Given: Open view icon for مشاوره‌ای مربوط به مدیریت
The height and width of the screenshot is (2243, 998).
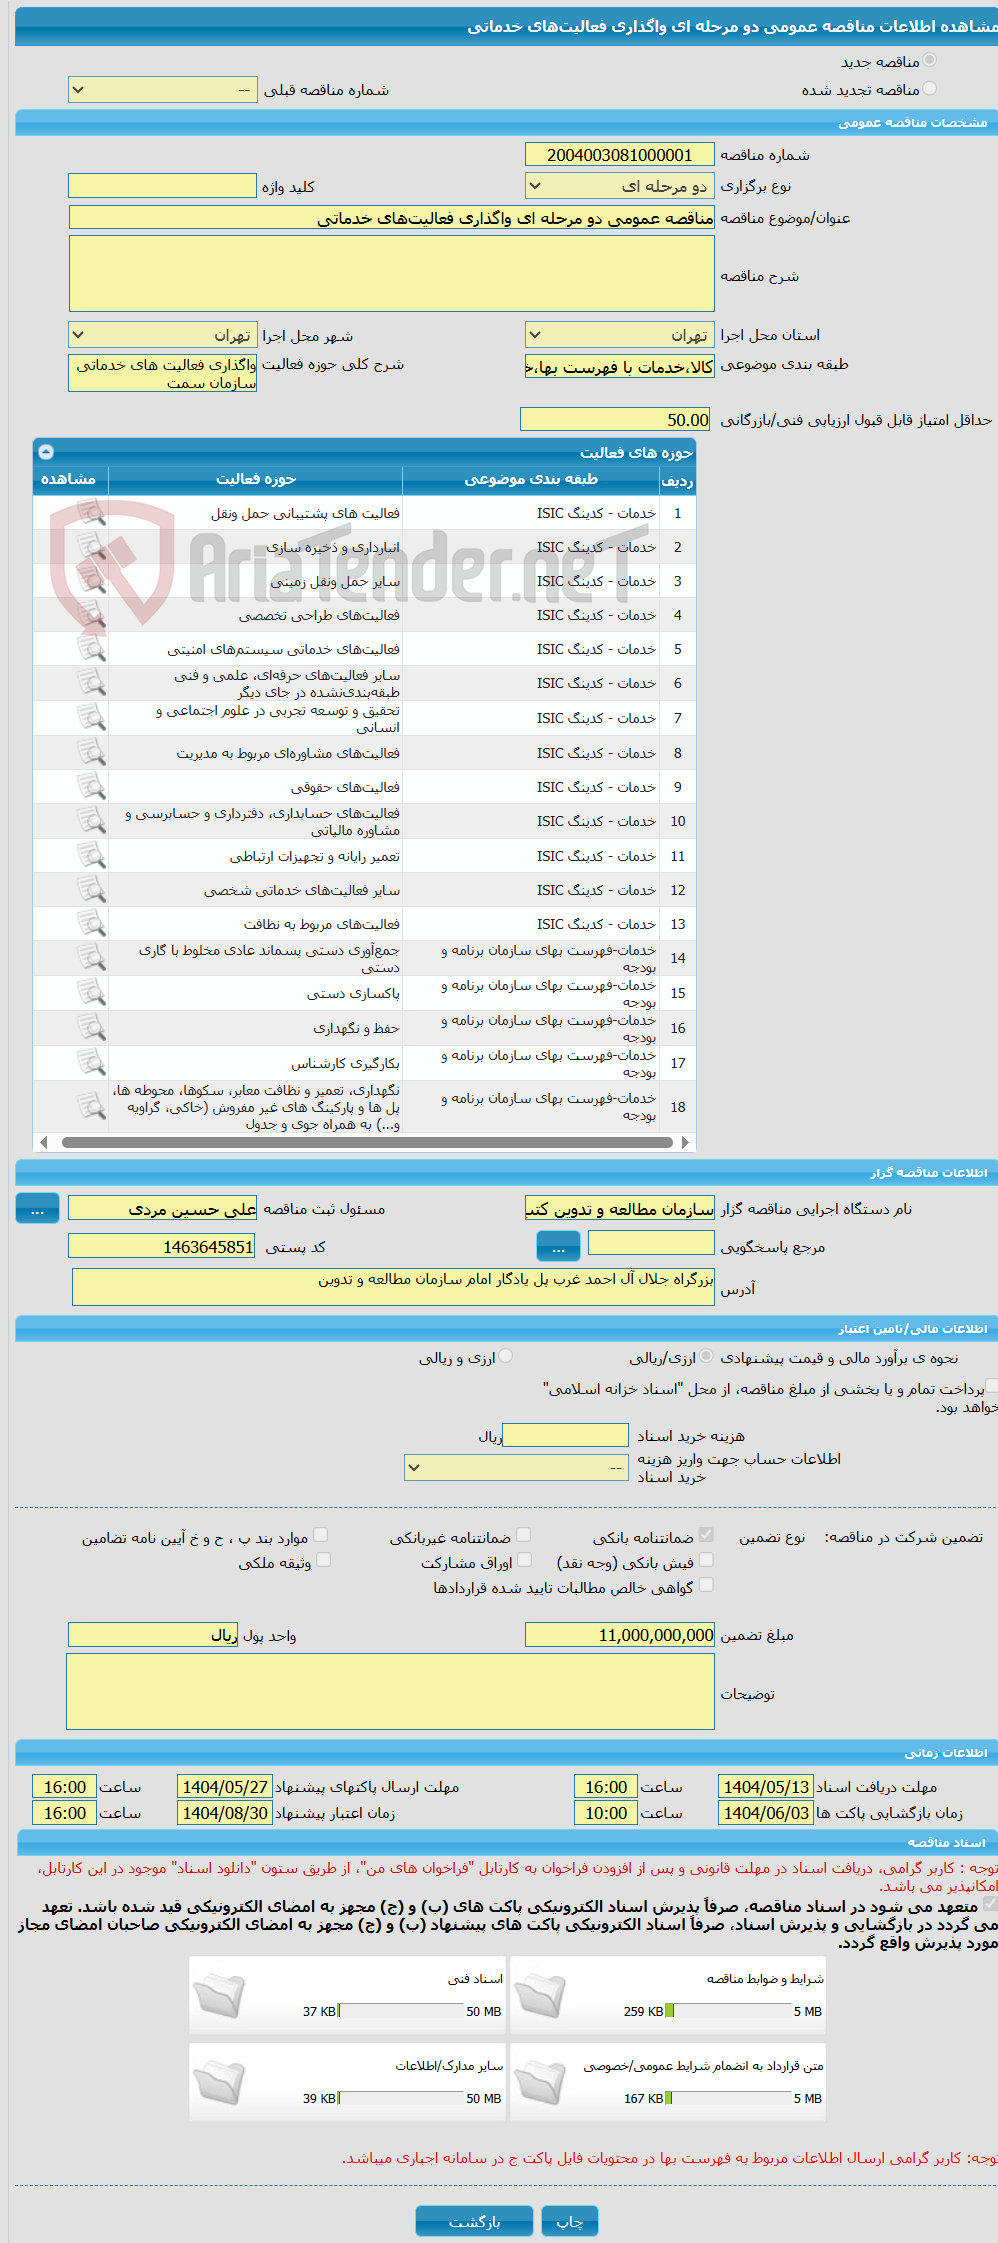Looking at the screenshot, I should click(91, 753).
